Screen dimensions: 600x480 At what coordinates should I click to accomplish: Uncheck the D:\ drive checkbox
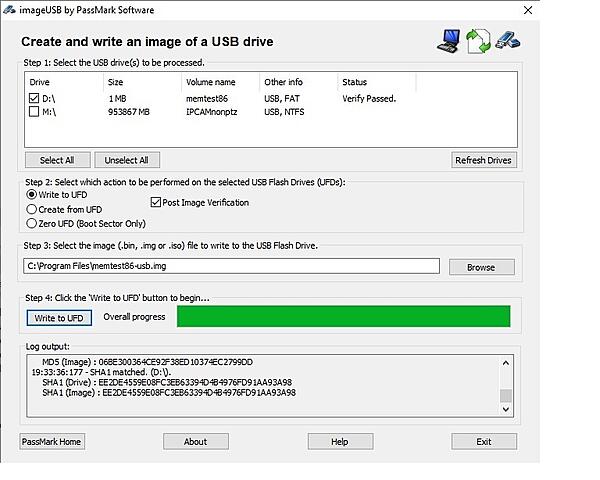click(x=34, y=98)
